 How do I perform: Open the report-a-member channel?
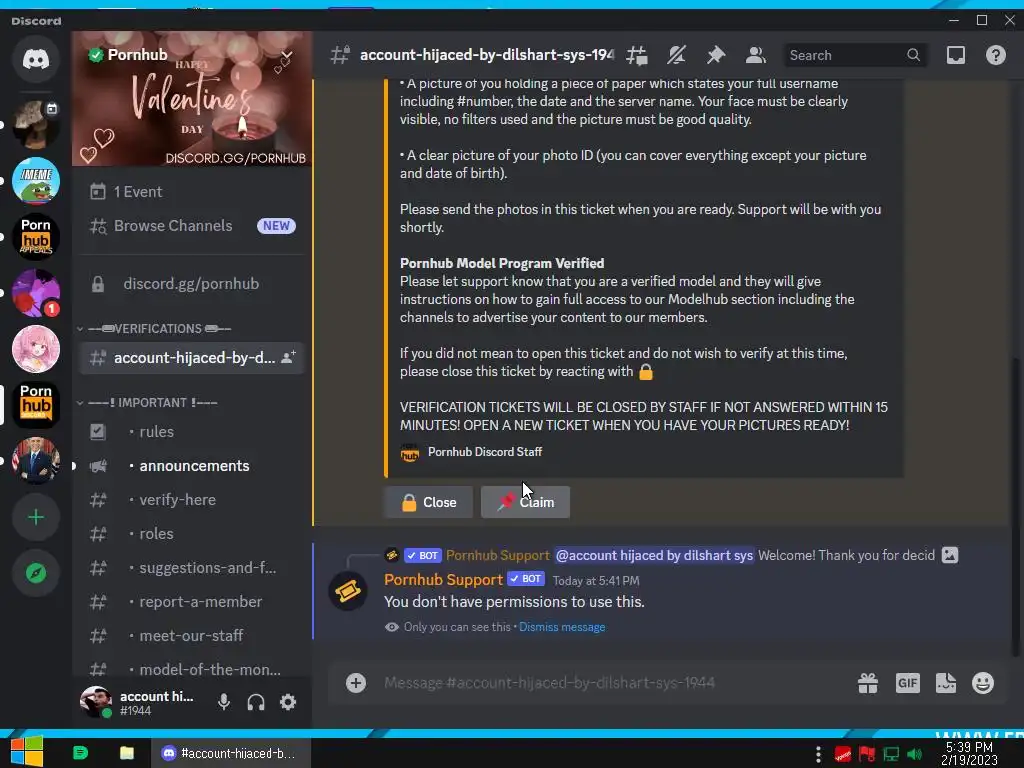pyautogui.click(x=191, y=601)
